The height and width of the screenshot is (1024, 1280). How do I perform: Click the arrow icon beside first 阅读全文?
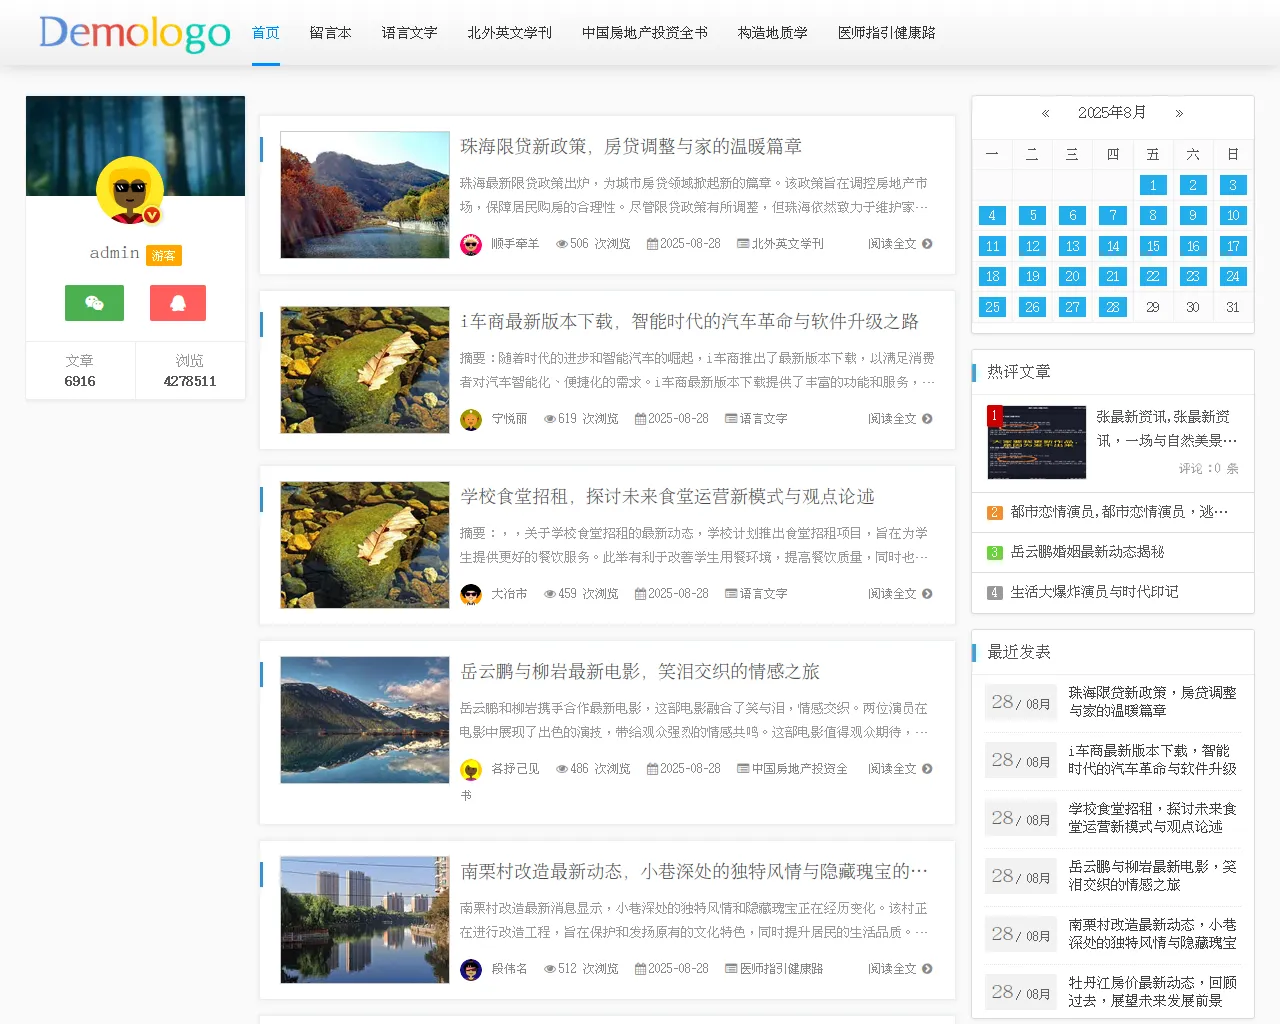[x=927, y=244]
